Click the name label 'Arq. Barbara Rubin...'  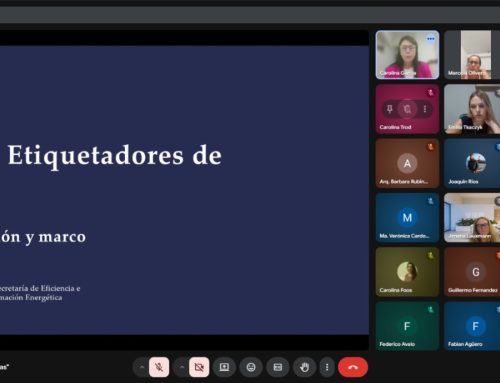click(x=404, y=182)
